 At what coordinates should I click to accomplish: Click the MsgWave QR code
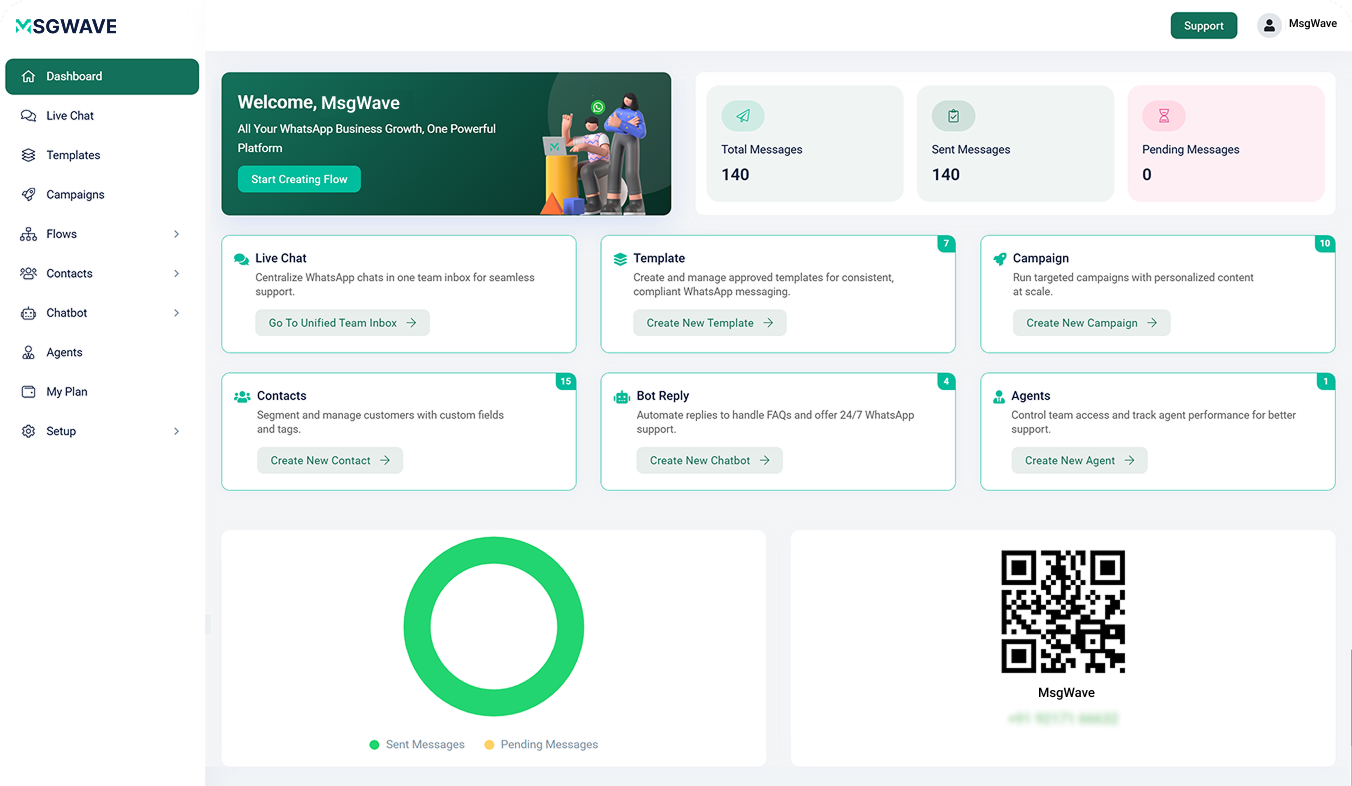(1064, 611)
